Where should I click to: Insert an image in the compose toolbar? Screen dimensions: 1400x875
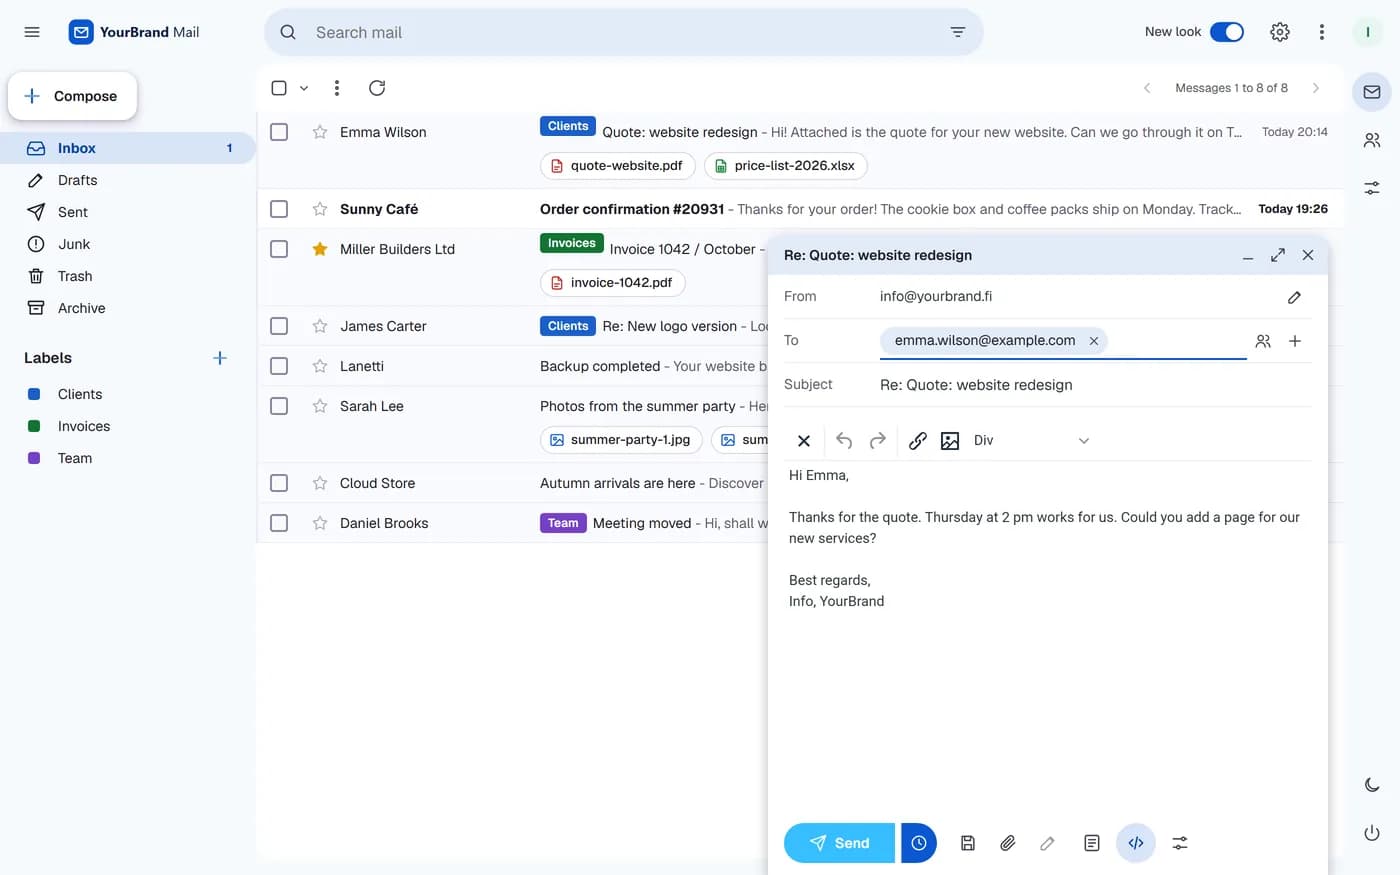click(950, 440)
